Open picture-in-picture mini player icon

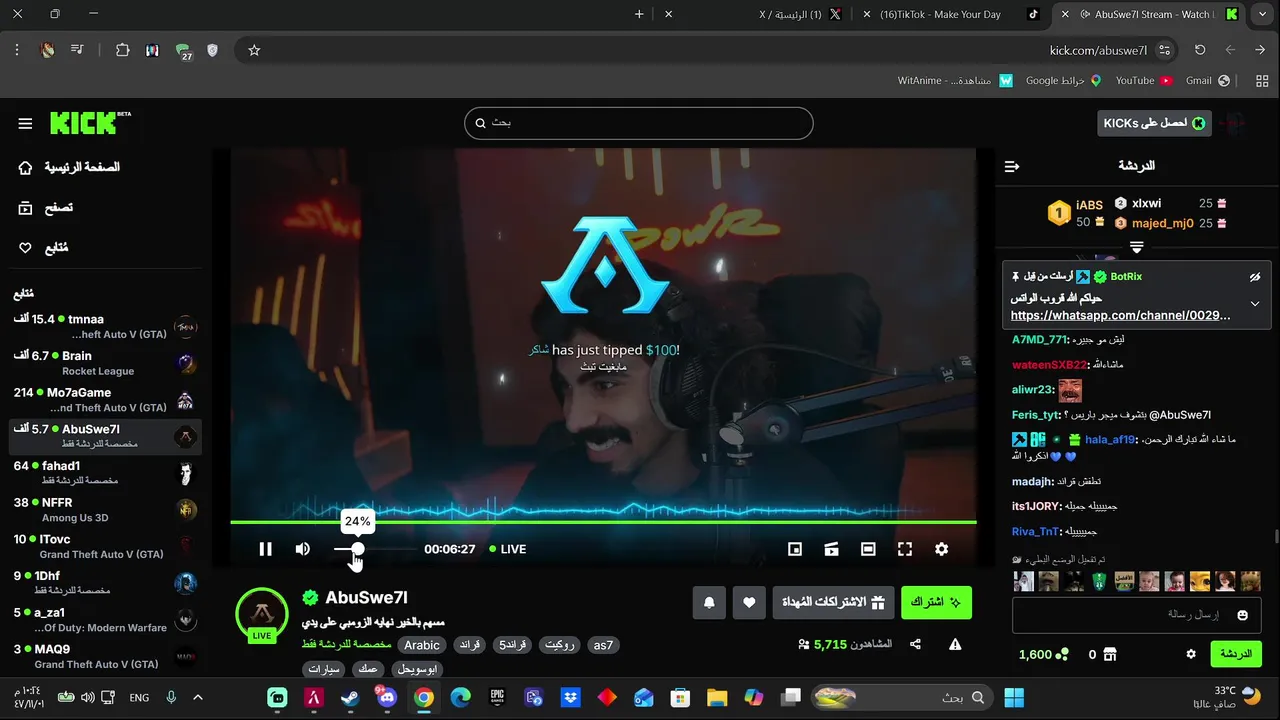point(795,549)
